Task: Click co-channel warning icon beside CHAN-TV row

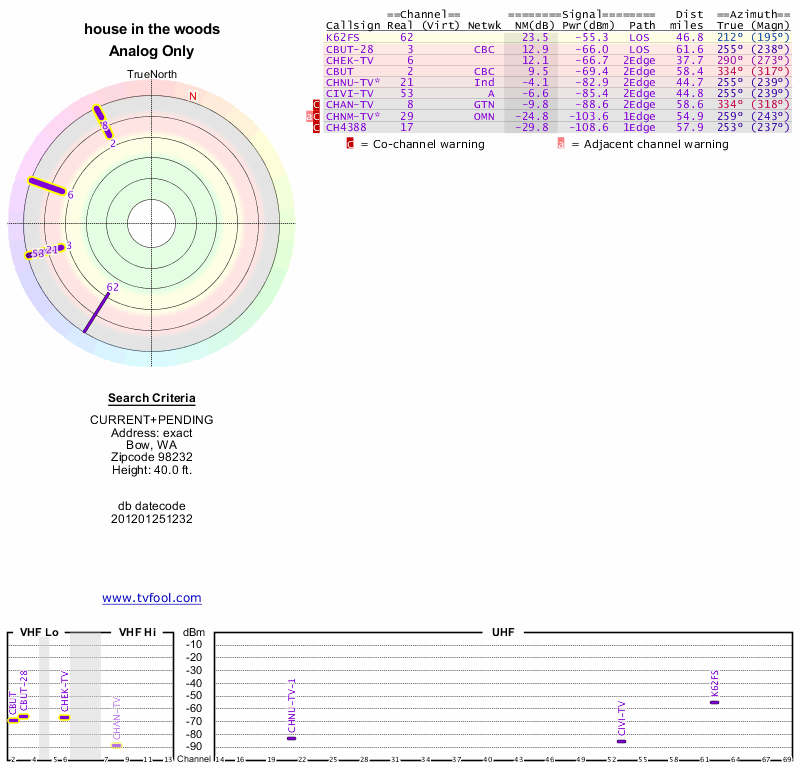Action: pos(317,105)
